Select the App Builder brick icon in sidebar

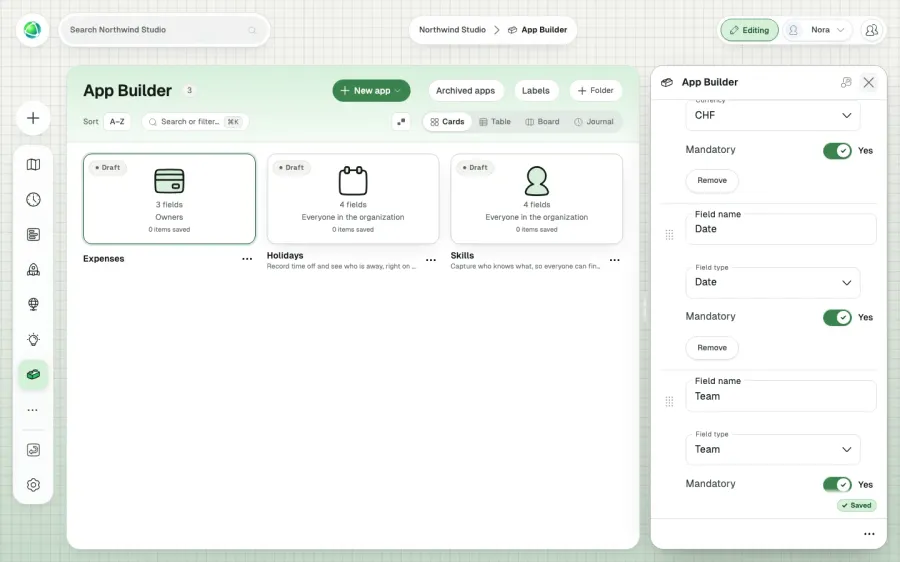(33, 375)
